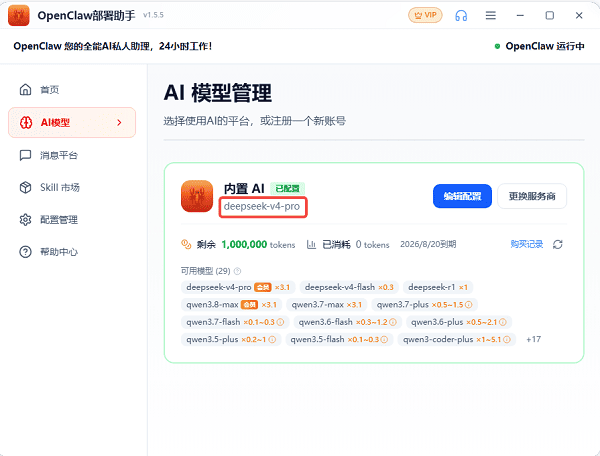Click the brain AI model icon
Screen dimensions: 600x456
(x=26, y=122)
